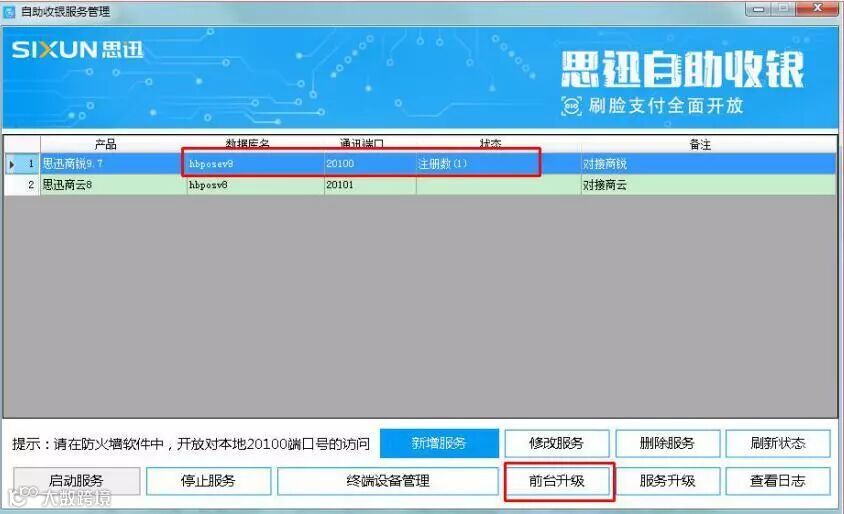The image size is (844, 514).
Task: Click the 通讯端口 column header
Action: (x=362, y=144)
